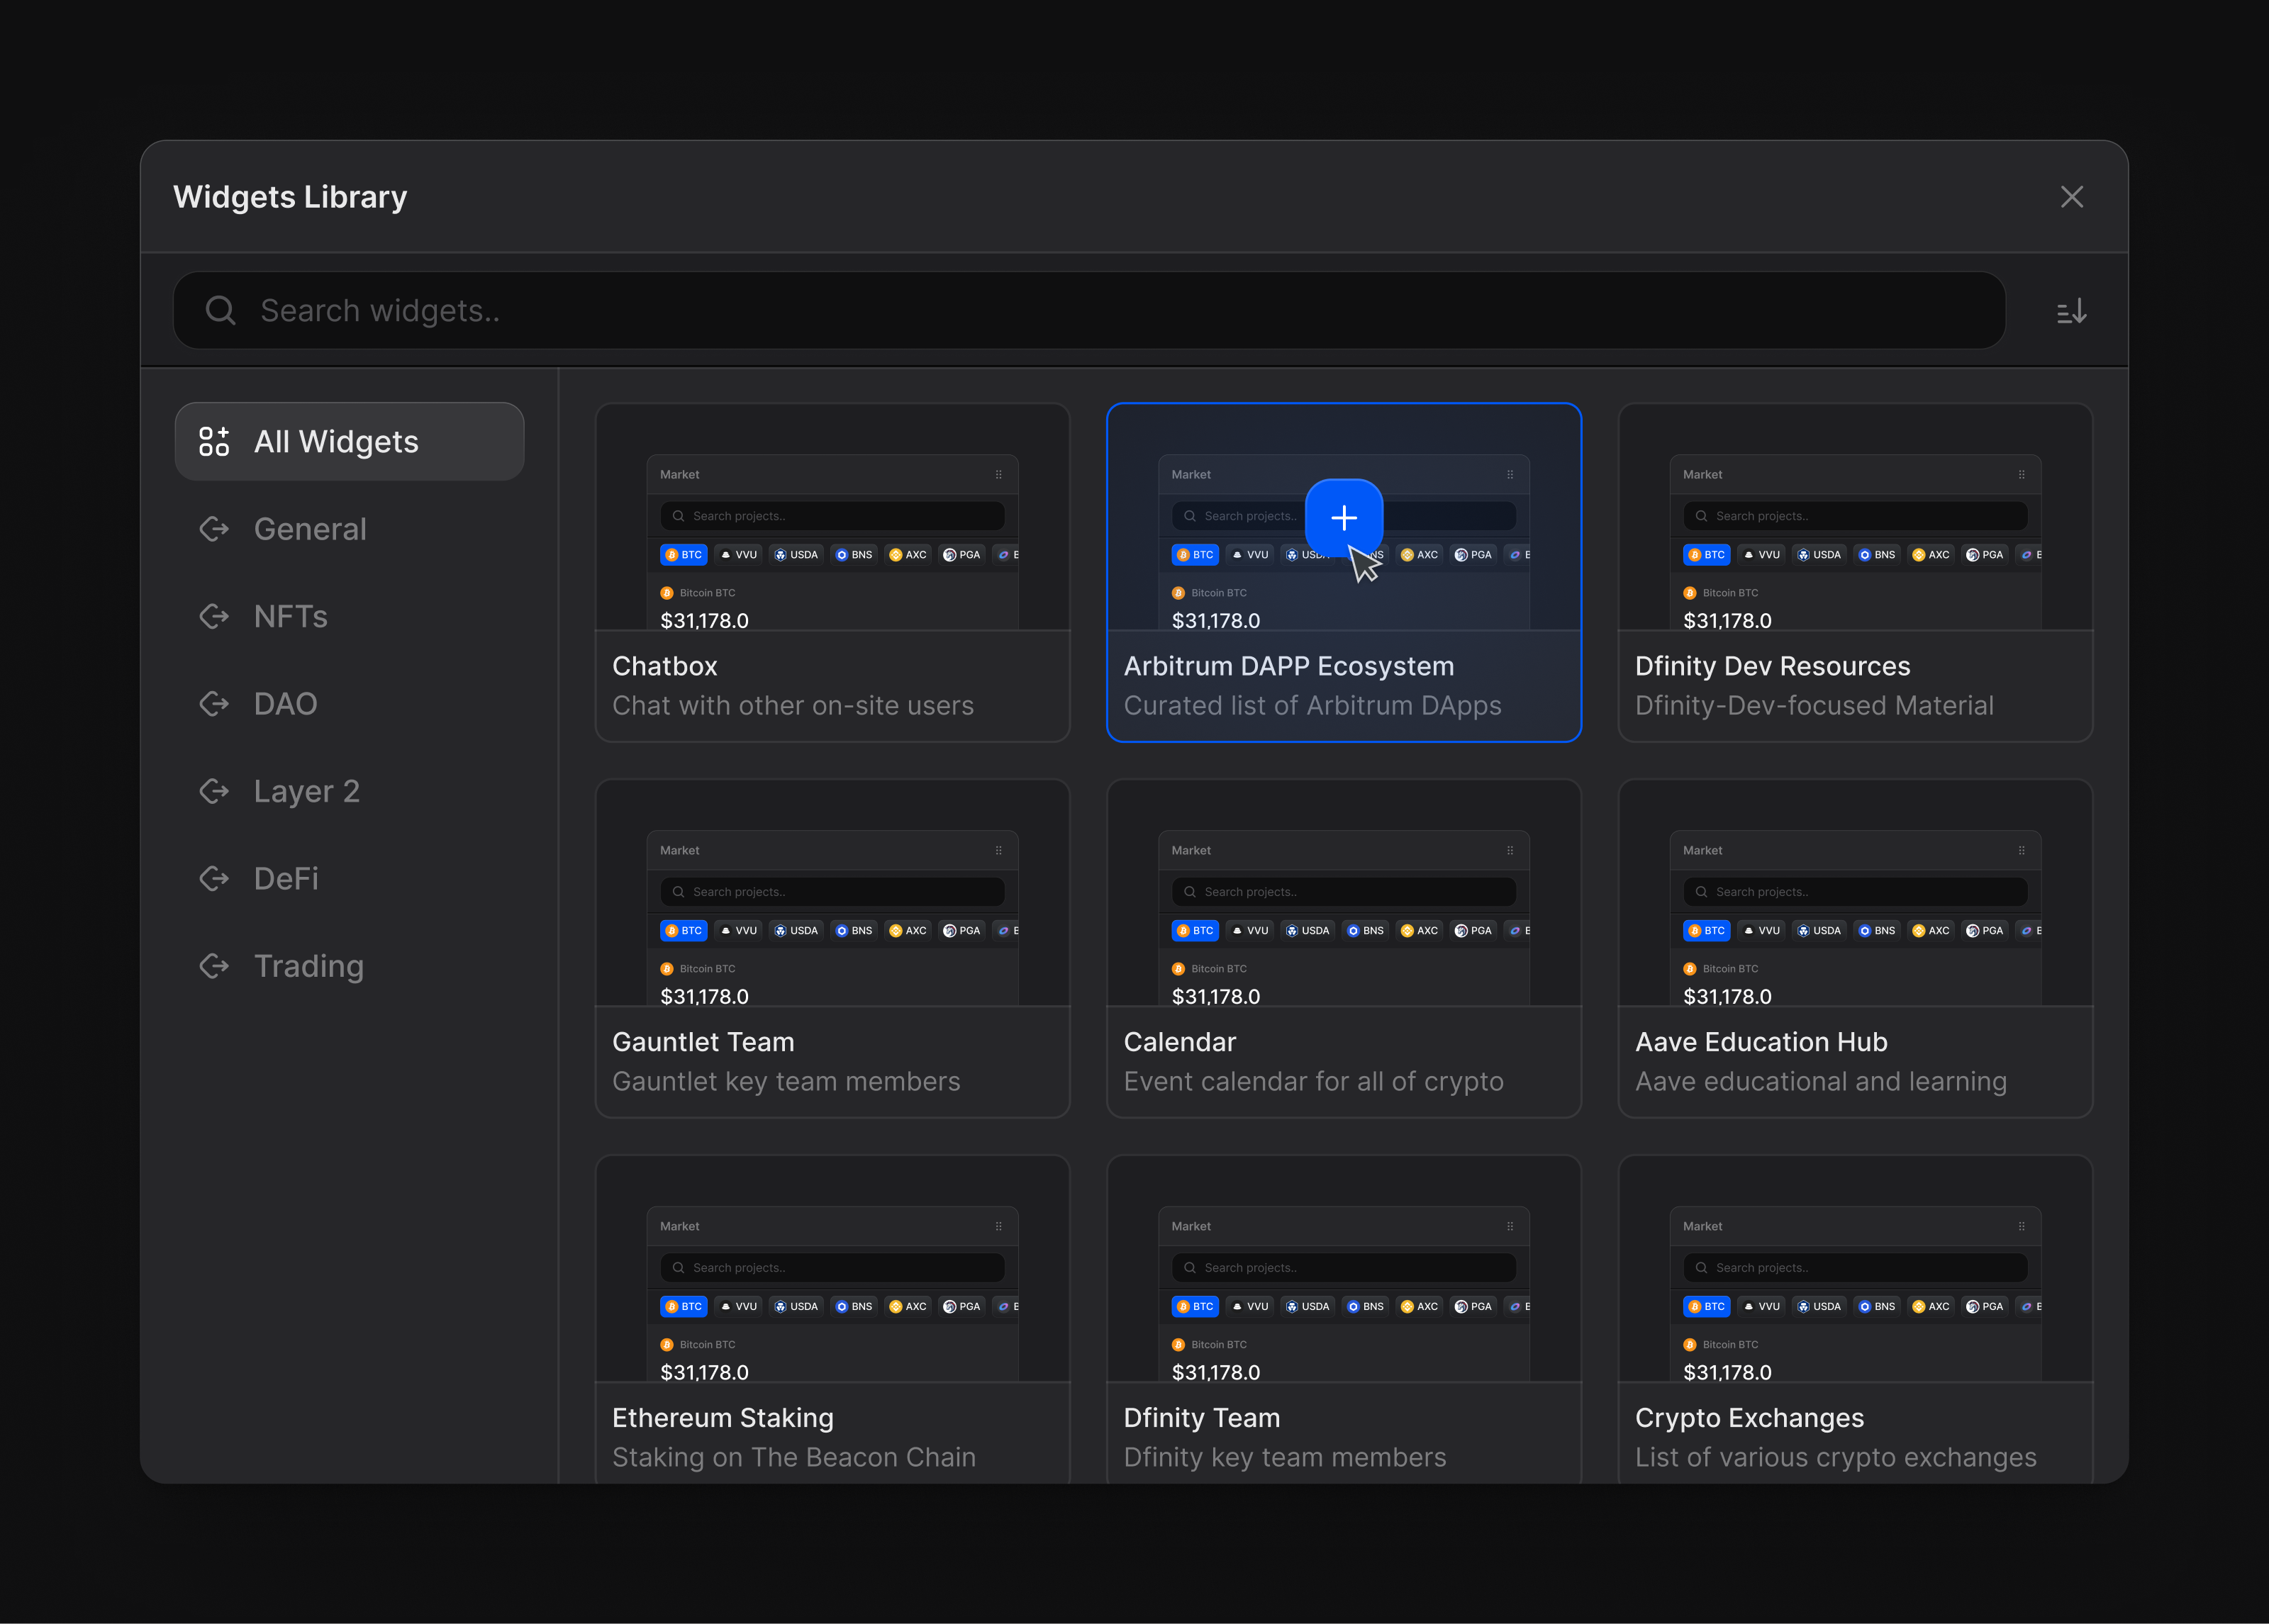Click the Bitcoin icon in Chatbox widget preview
Screen dimensions: 2269x1624
click(x=668, y=592)
